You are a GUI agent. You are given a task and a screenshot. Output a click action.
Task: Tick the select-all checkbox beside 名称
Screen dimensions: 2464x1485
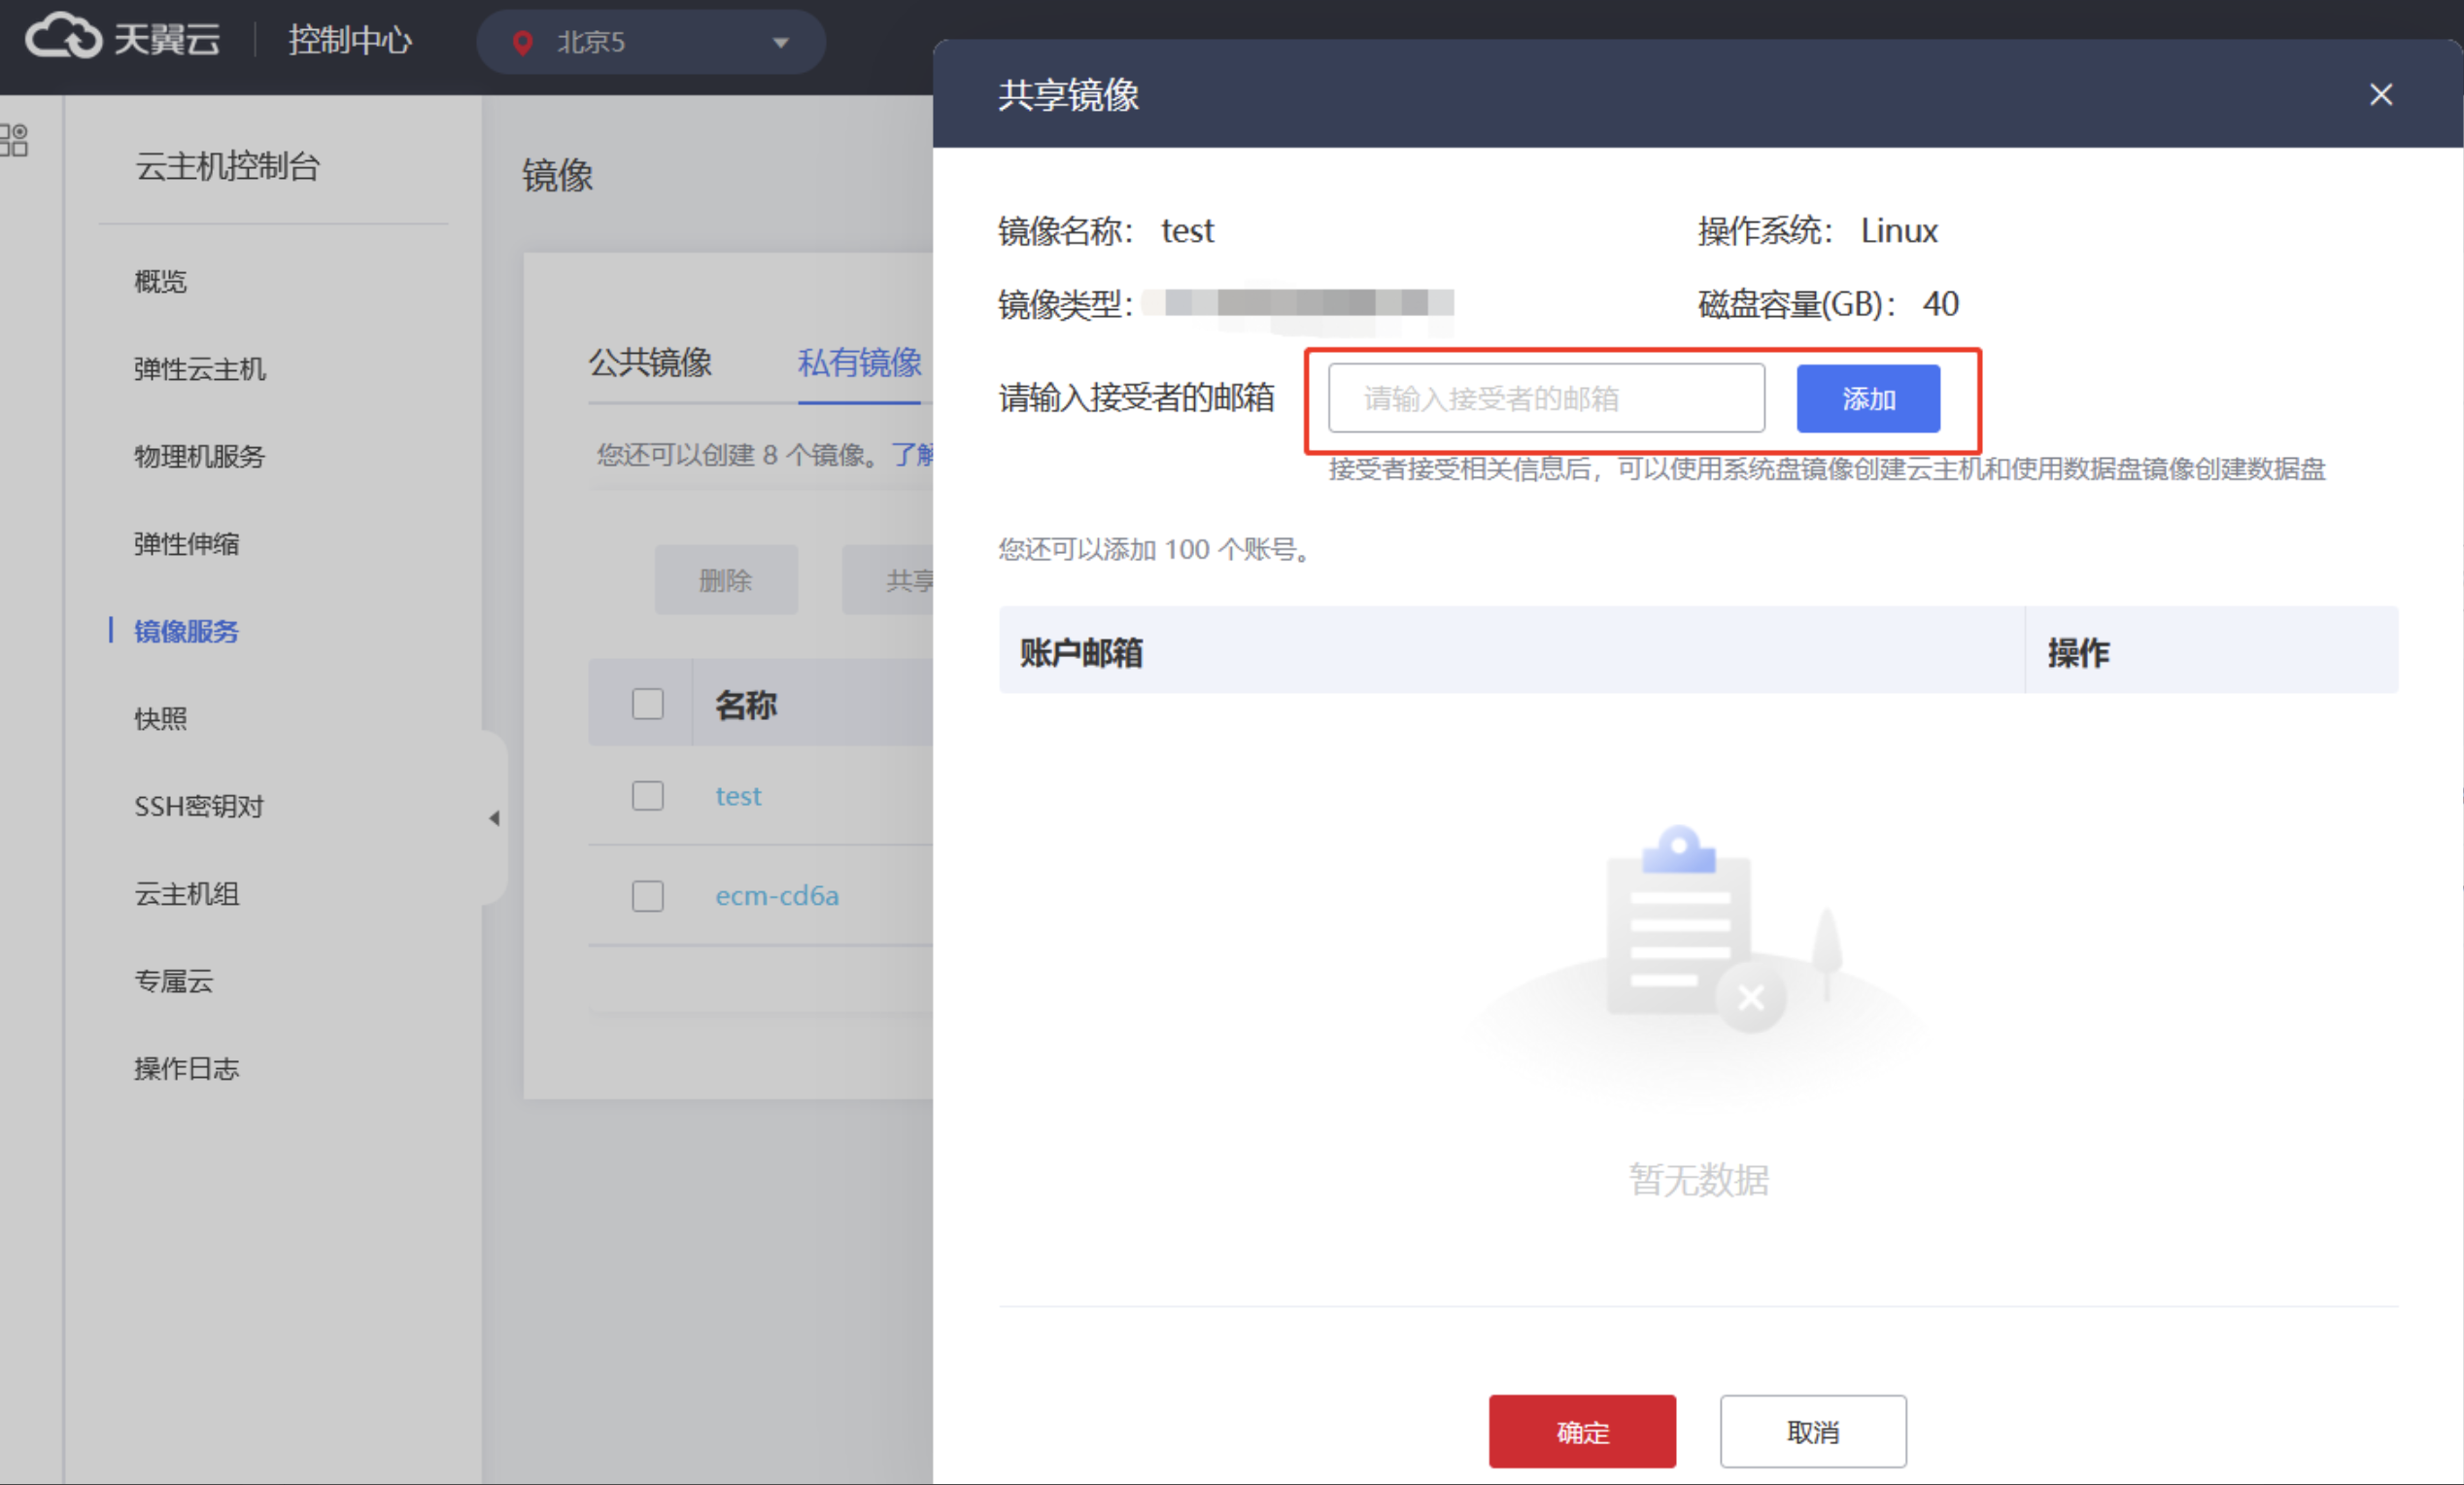click(x=647, y=704)
